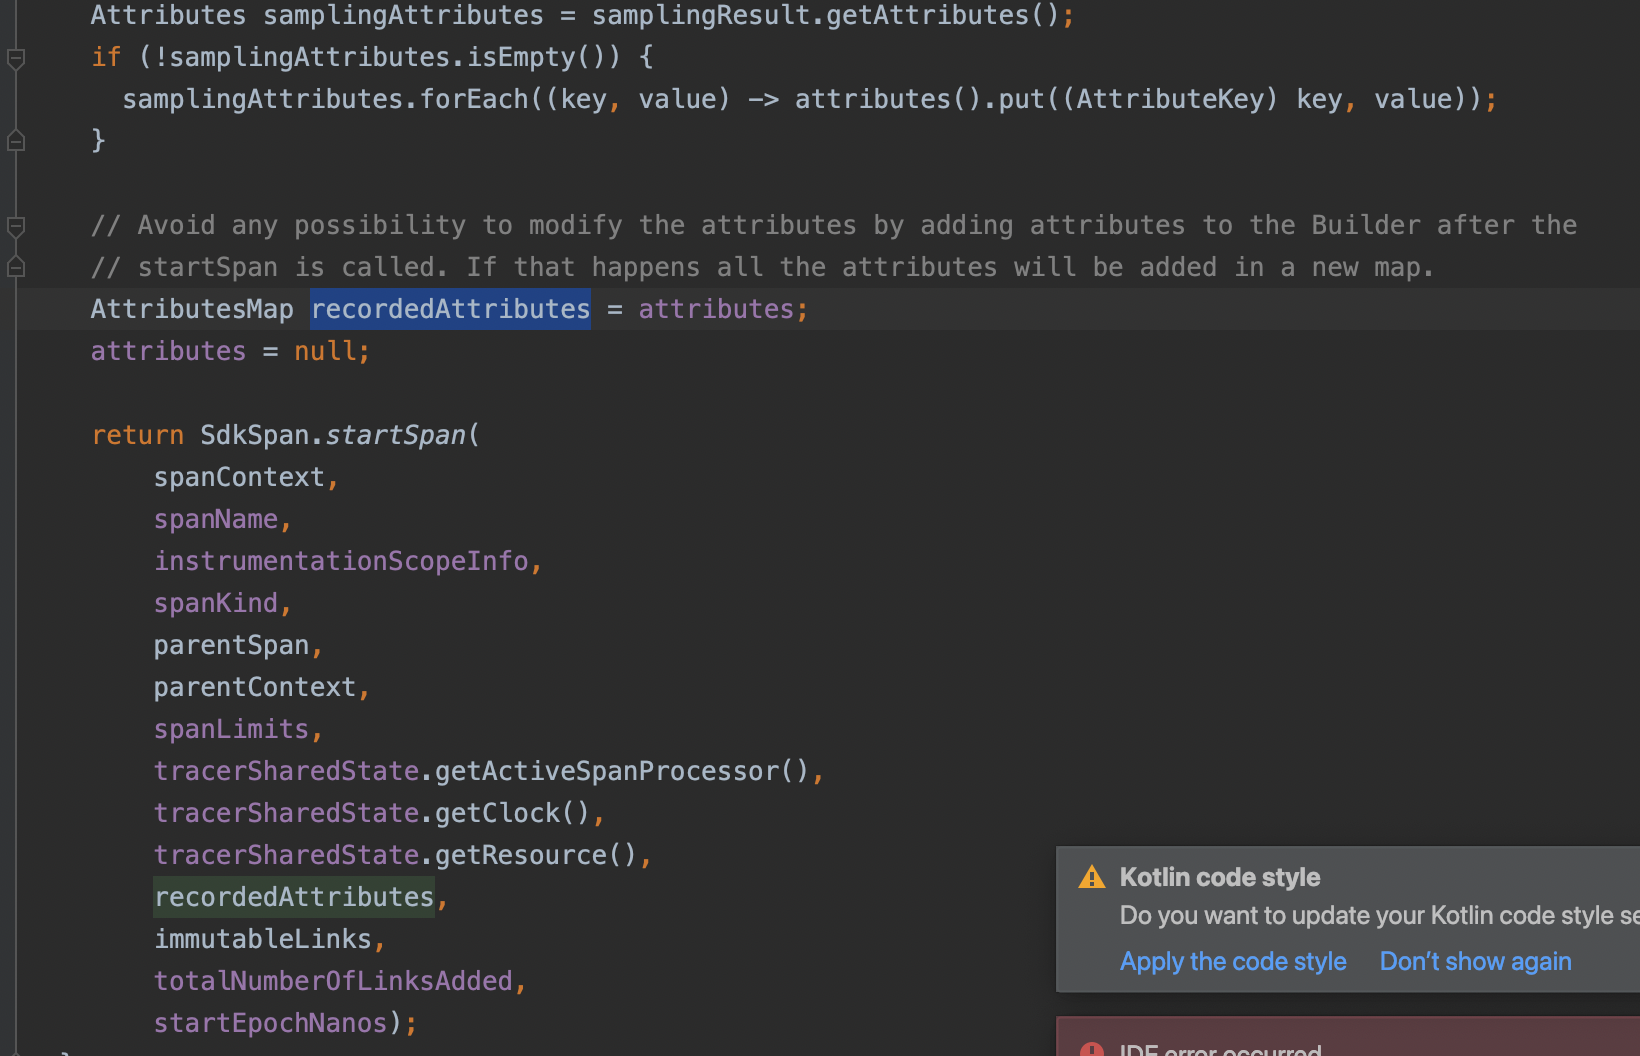Click the isEmpty() call in if condition
1640x1056 pixels.
tap(536, 57)
